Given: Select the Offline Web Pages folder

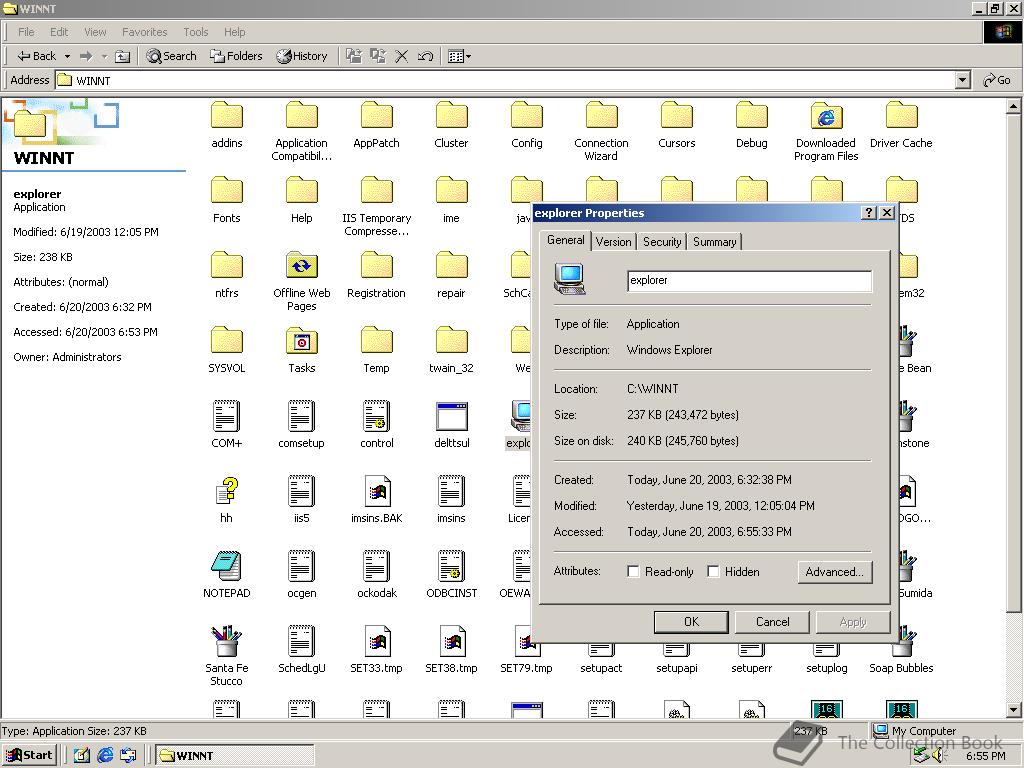Looking at the screenshot, I should (x=302, y=281).
